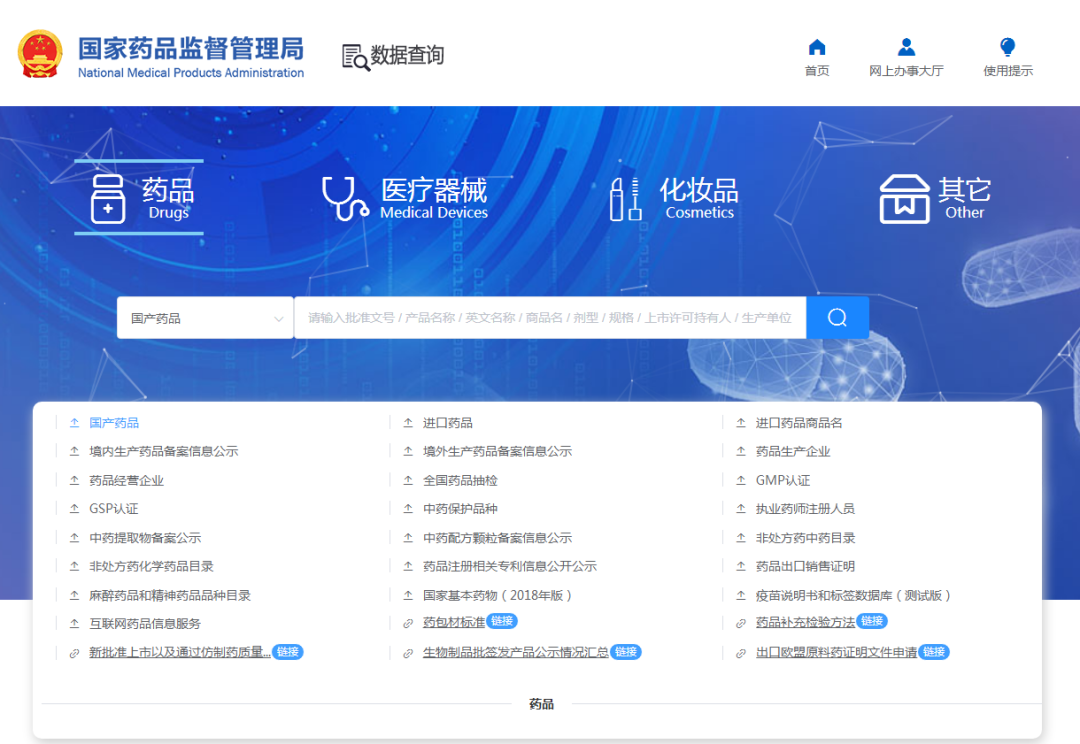Open 中药保护品种 link

click(460, 508)
